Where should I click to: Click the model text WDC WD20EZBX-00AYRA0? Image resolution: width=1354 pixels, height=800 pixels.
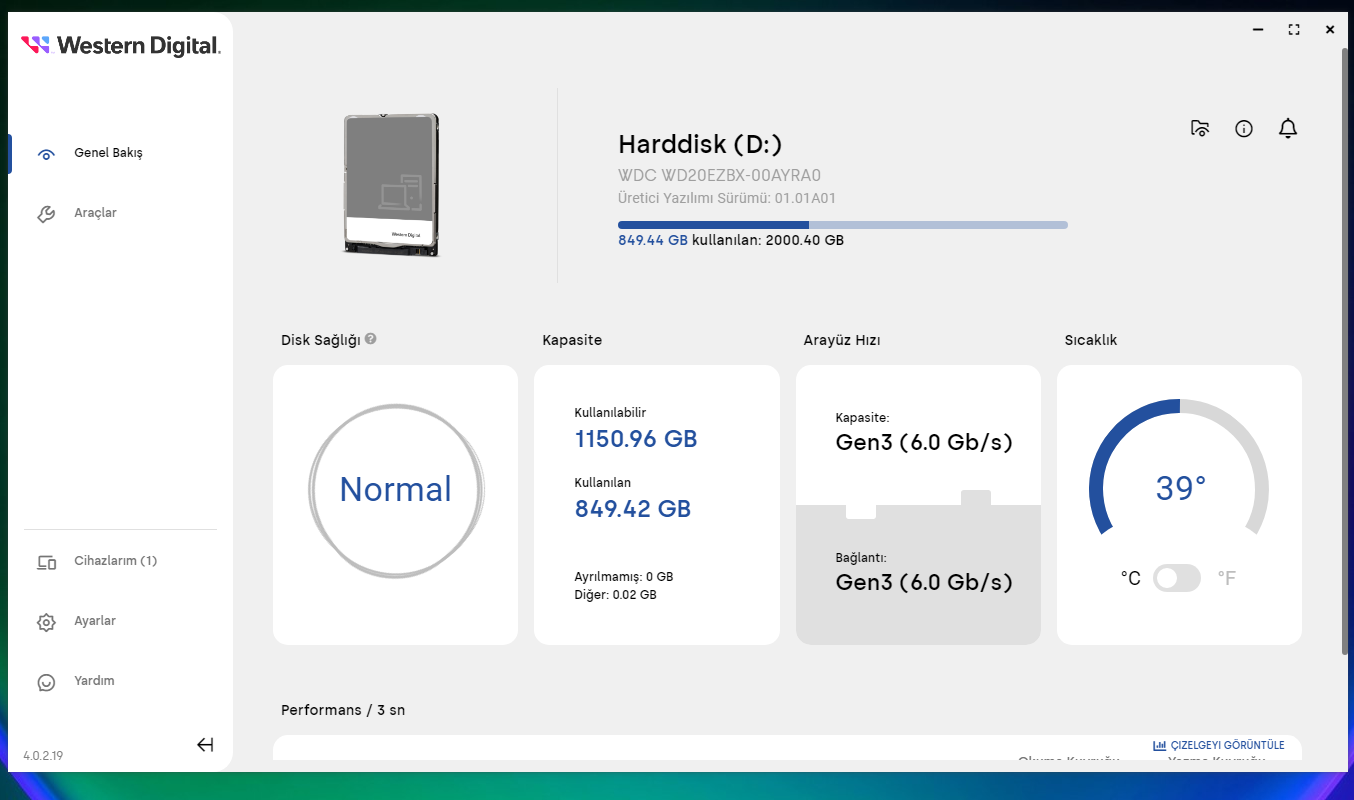click(719, 176)
